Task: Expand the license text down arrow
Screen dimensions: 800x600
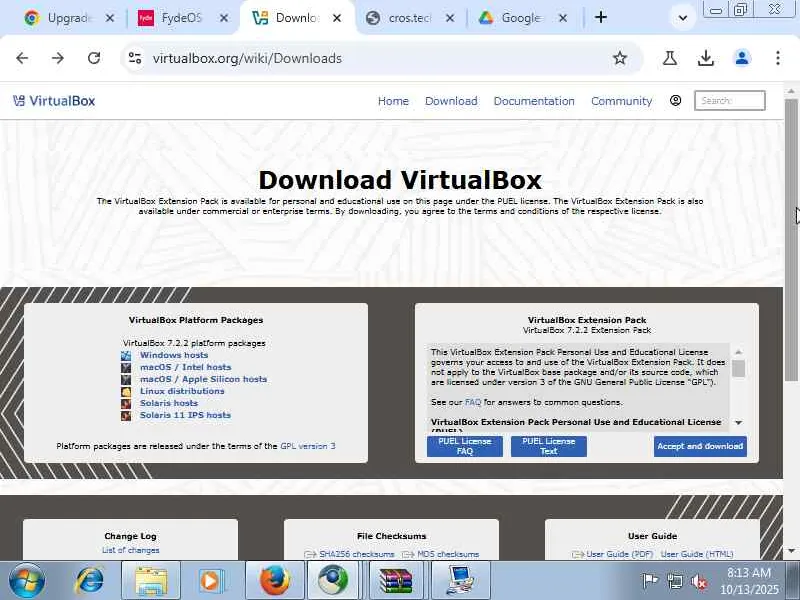Action: [x=738, y=422]
